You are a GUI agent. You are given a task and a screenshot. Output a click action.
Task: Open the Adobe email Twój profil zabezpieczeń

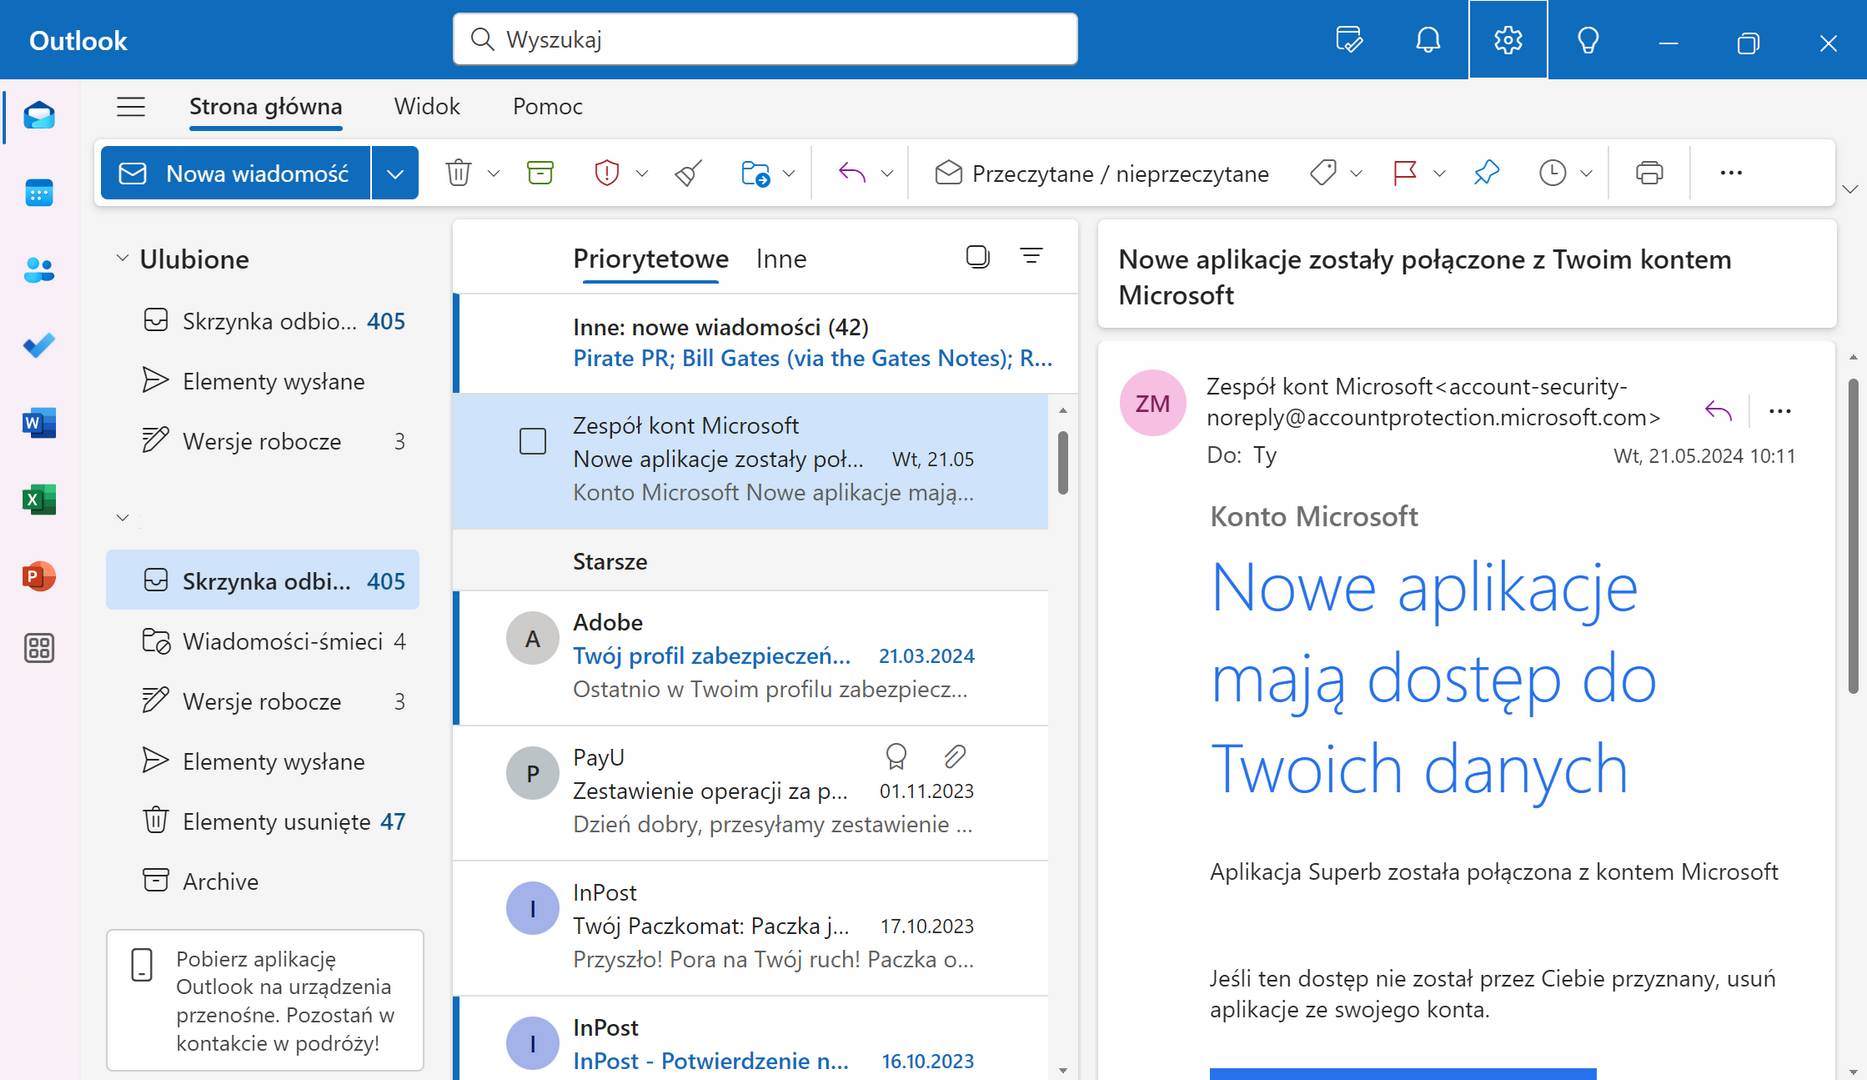(x=751, y=657)
